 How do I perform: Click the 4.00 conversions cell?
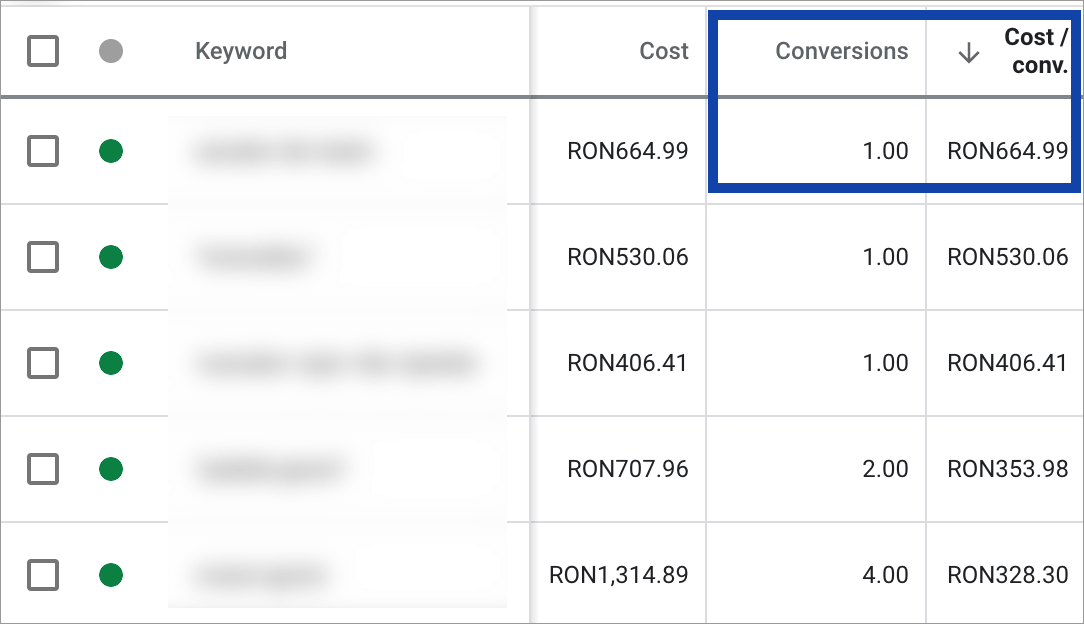tap(885, 575)
